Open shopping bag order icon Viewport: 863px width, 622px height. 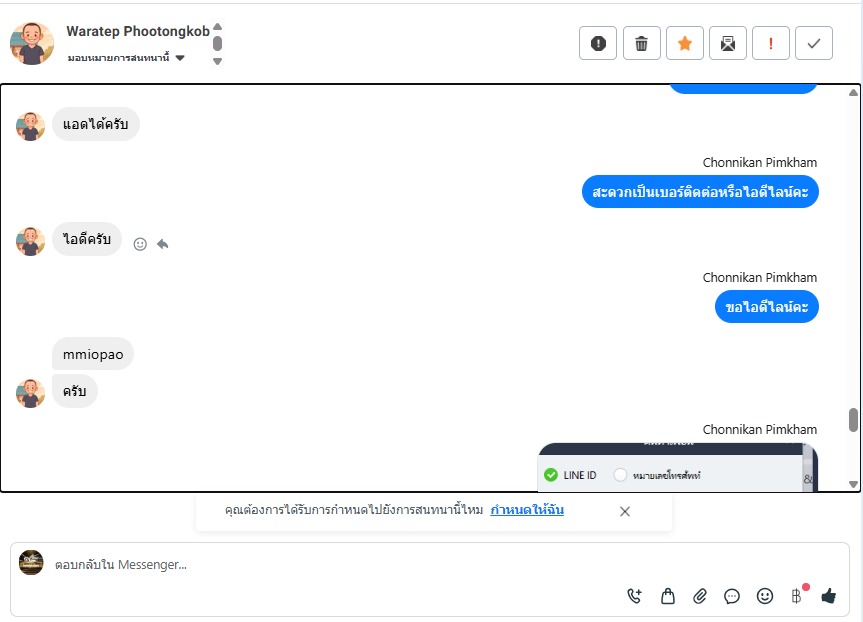tap(668, 596)
